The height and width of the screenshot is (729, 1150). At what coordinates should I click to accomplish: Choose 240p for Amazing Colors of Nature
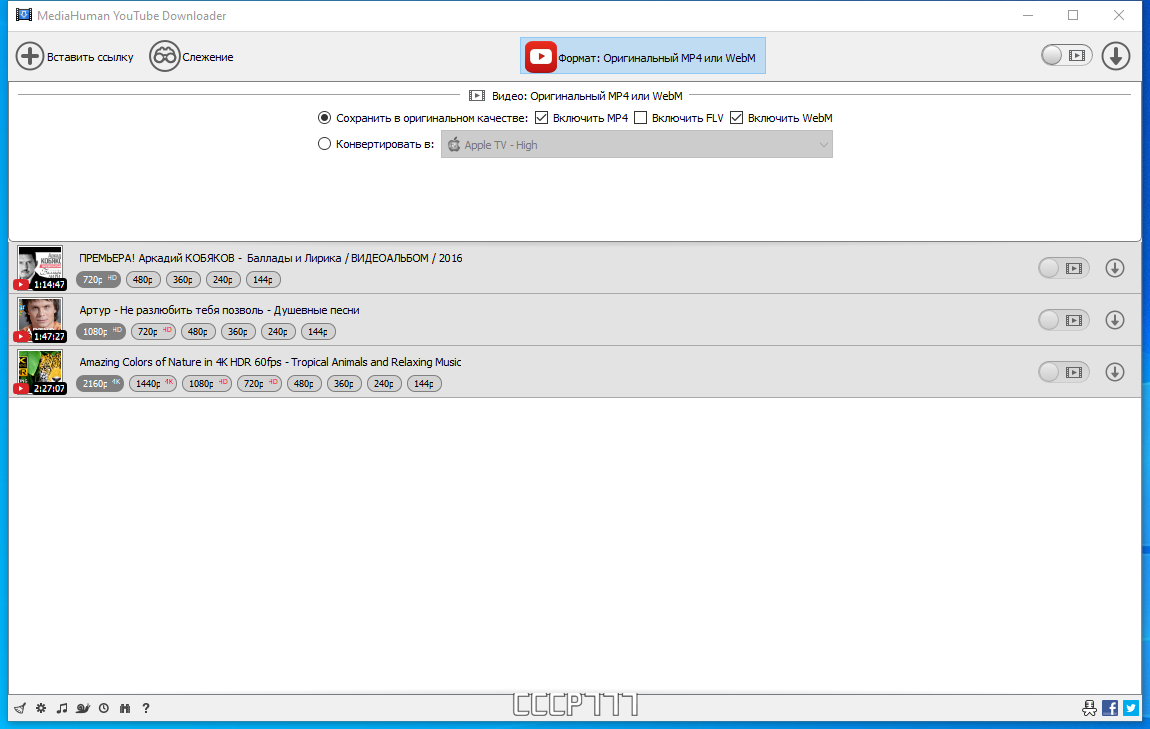coord(384,384)
